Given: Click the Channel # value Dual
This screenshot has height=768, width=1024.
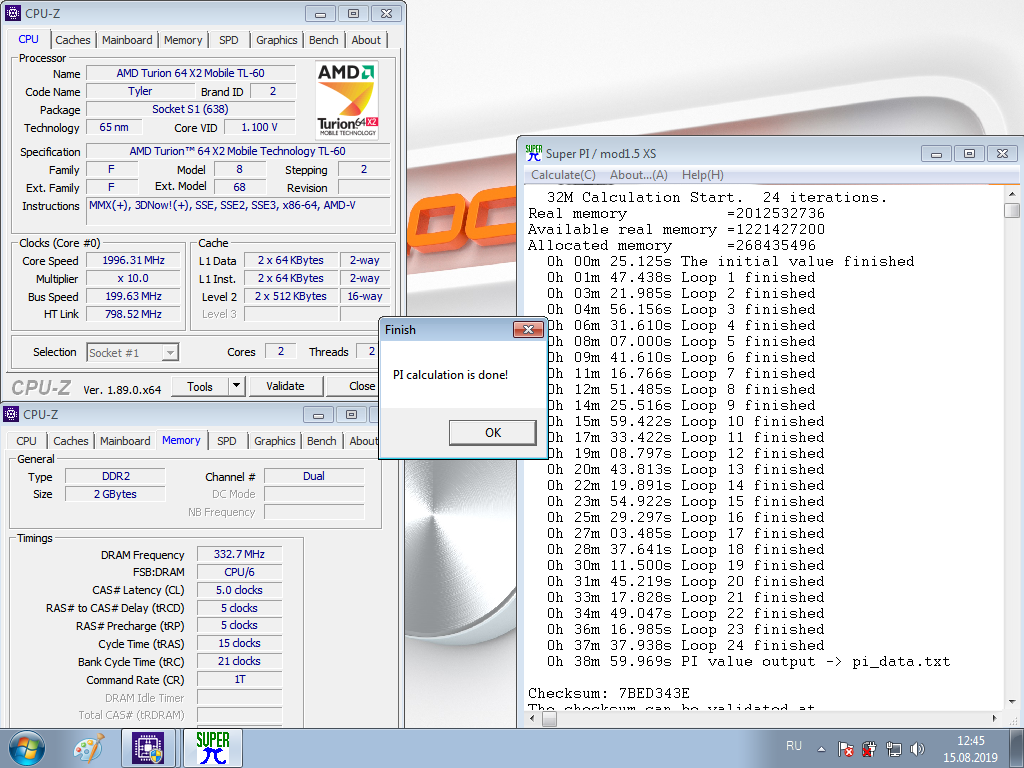Looking at the screenshot, I should 313,476.
